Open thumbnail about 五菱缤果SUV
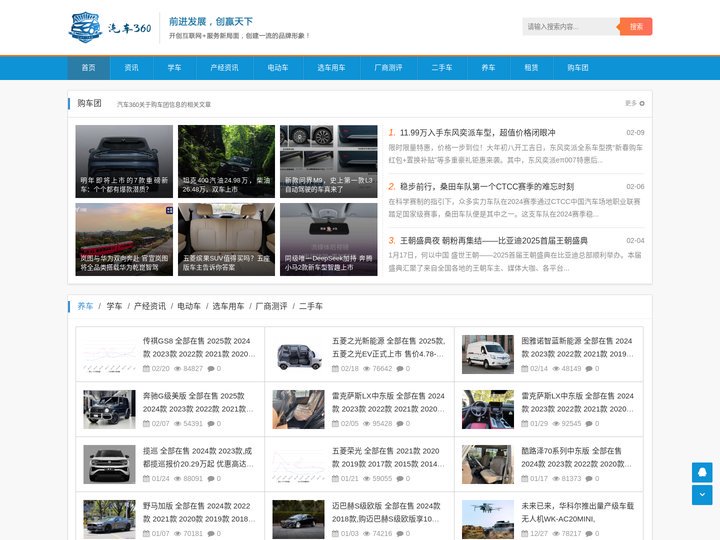This screenshot has width=720, height=540. click(x=226, y=239)
